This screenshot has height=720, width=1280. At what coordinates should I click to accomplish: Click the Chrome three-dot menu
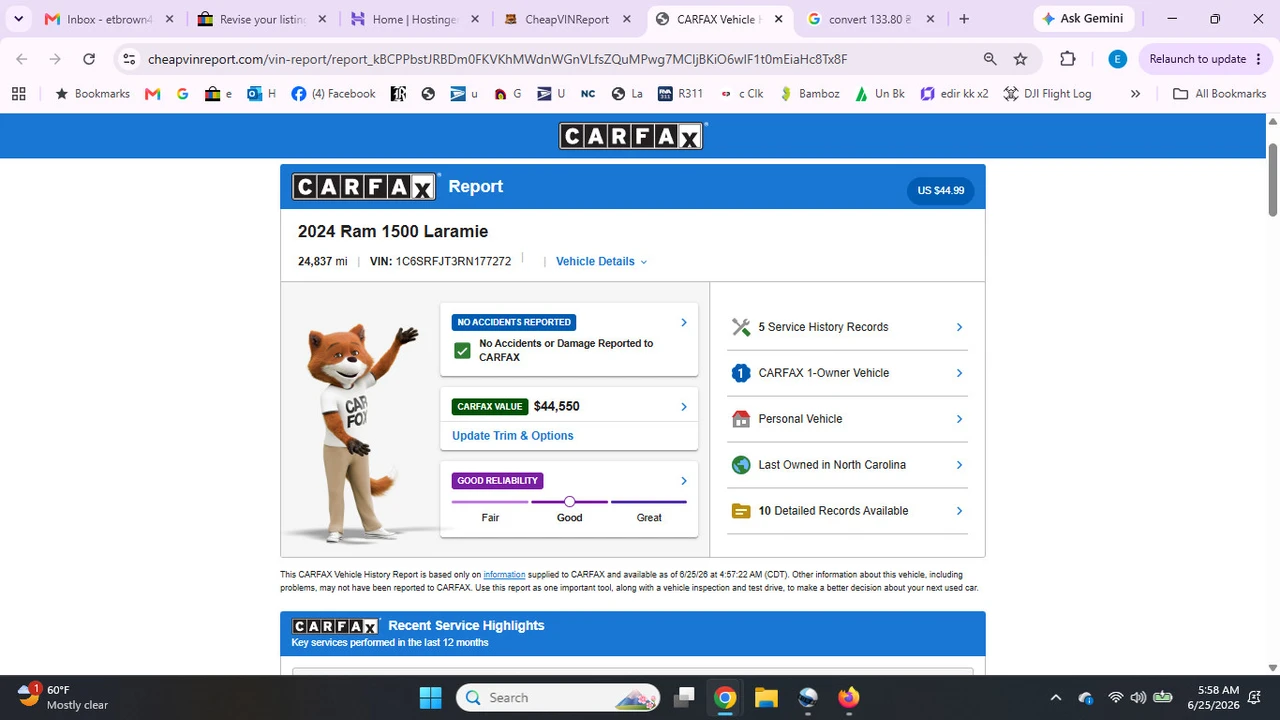pyautogui.click(x=1258, y=59)
